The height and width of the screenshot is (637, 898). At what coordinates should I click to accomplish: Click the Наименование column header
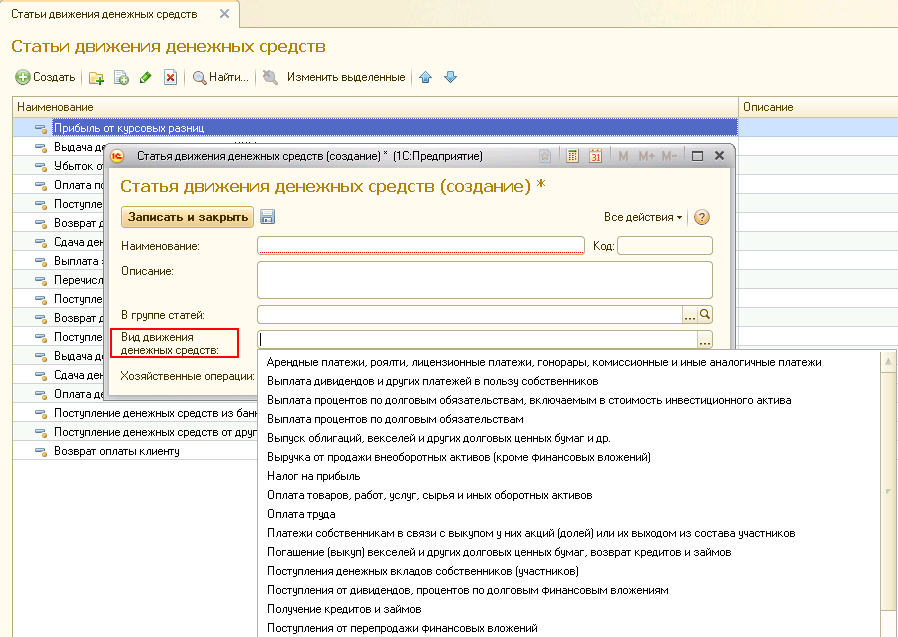(375, 107)
